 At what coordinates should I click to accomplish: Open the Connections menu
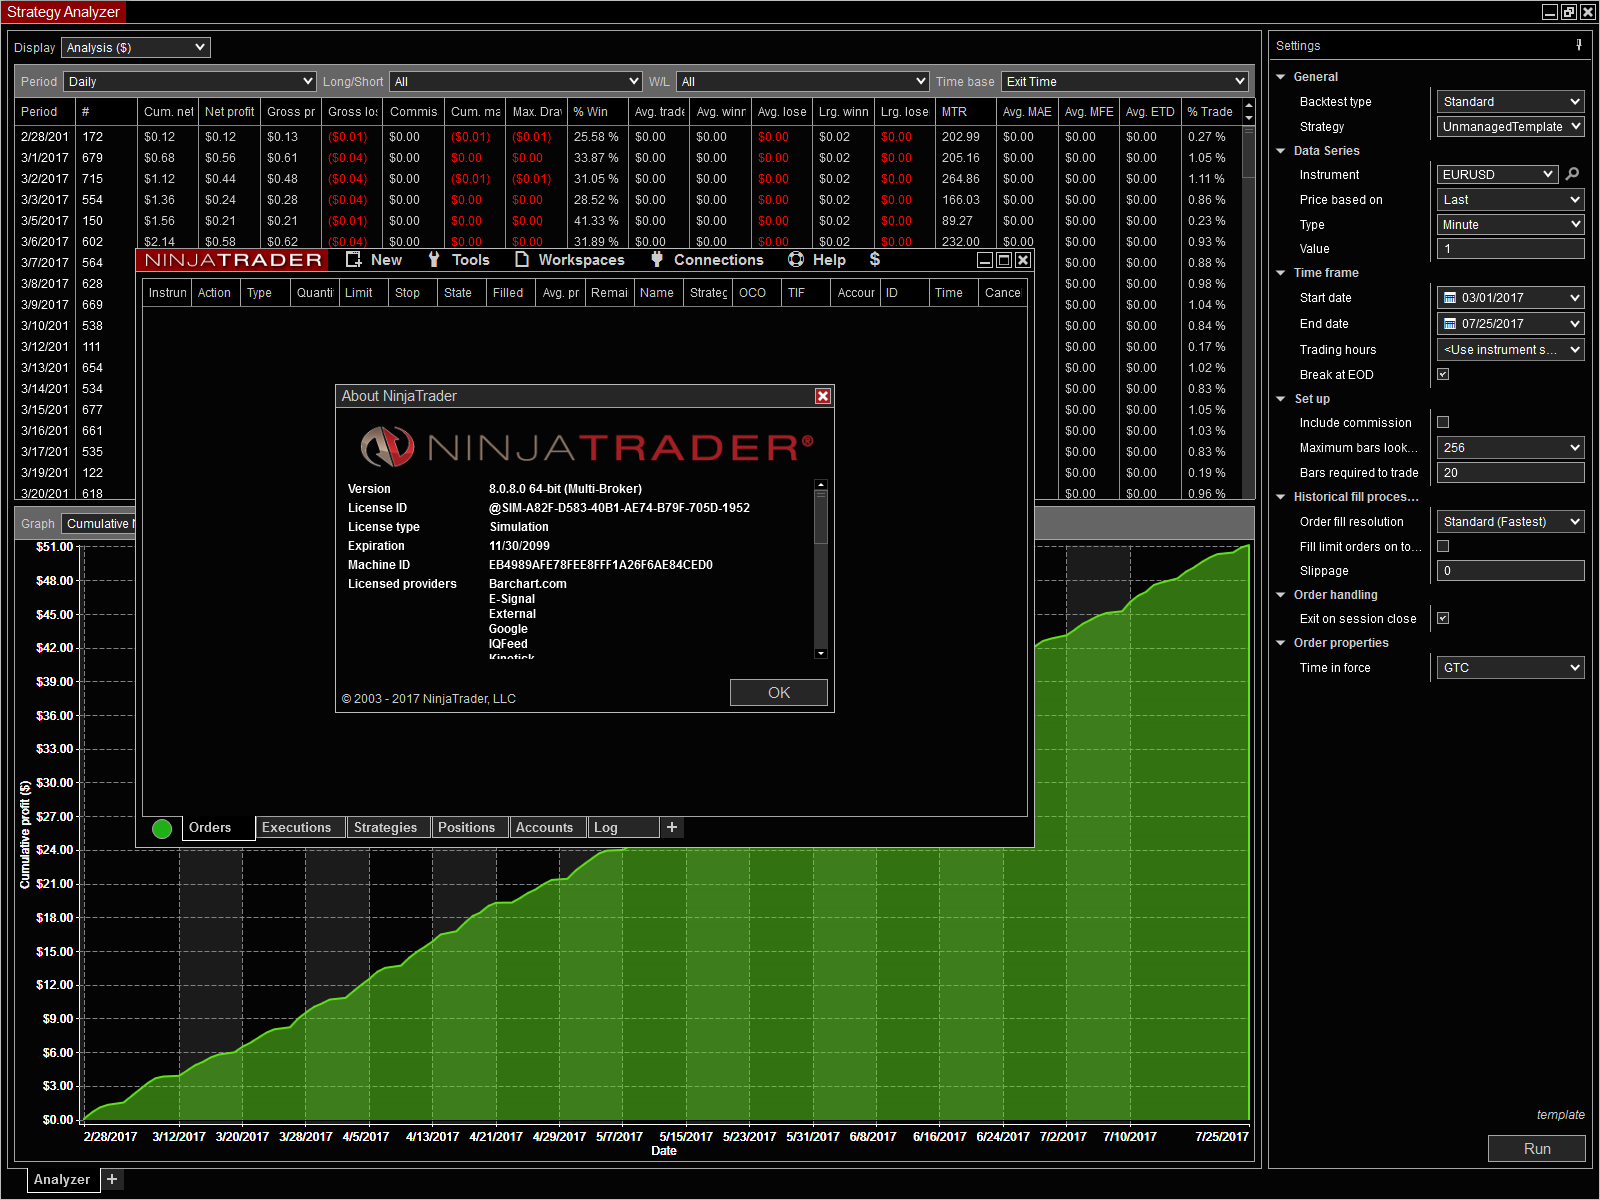pyautogui.click(x=707, y=260)
